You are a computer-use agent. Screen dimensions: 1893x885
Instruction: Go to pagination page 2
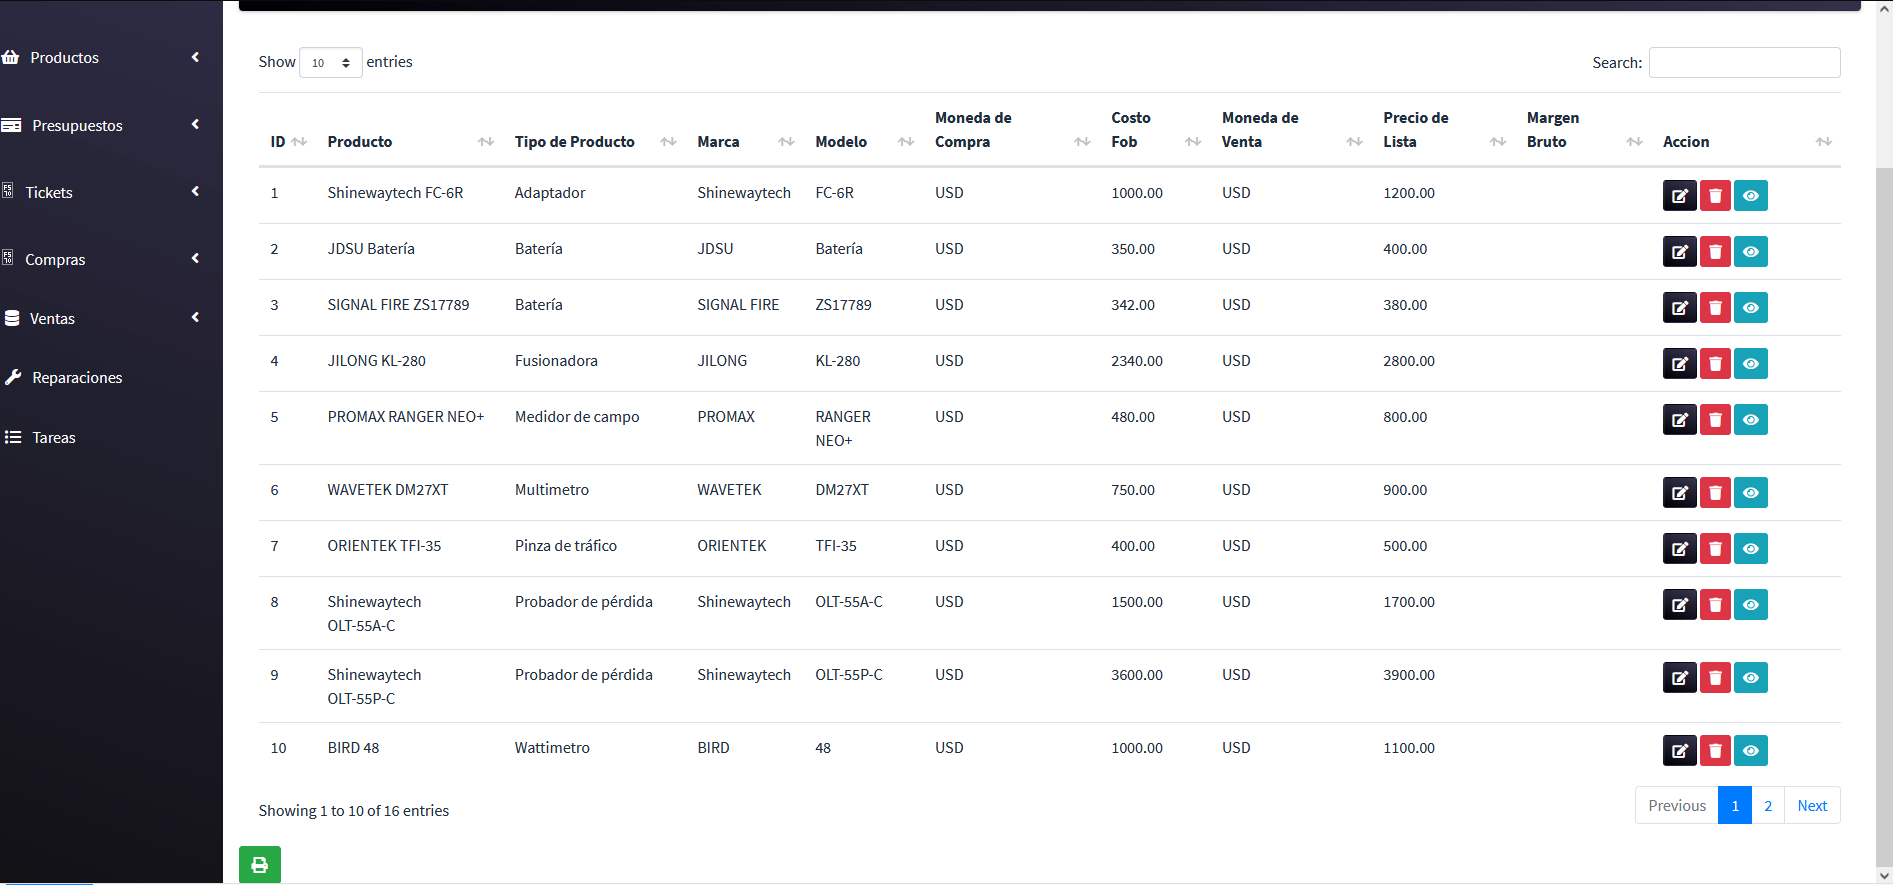pyautogui.click(x=1768, y=806)
